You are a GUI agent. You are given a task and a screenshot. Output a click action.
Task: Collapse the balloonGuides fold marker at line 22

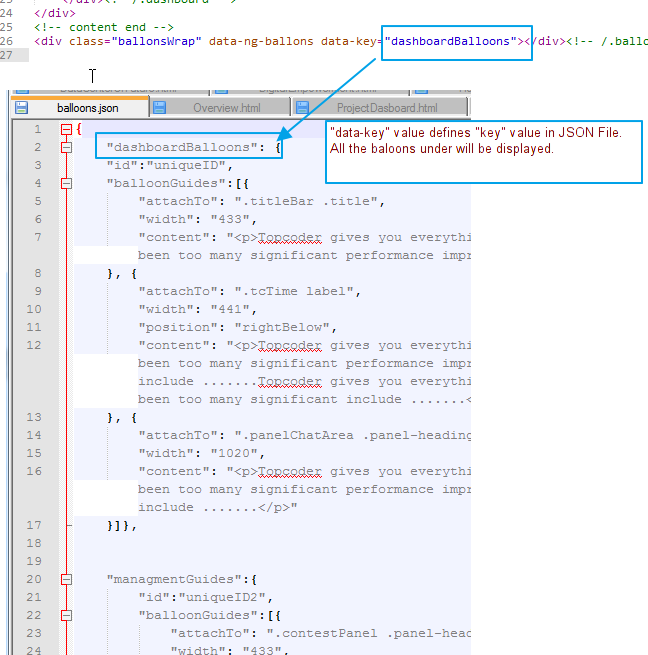point(66,615)
